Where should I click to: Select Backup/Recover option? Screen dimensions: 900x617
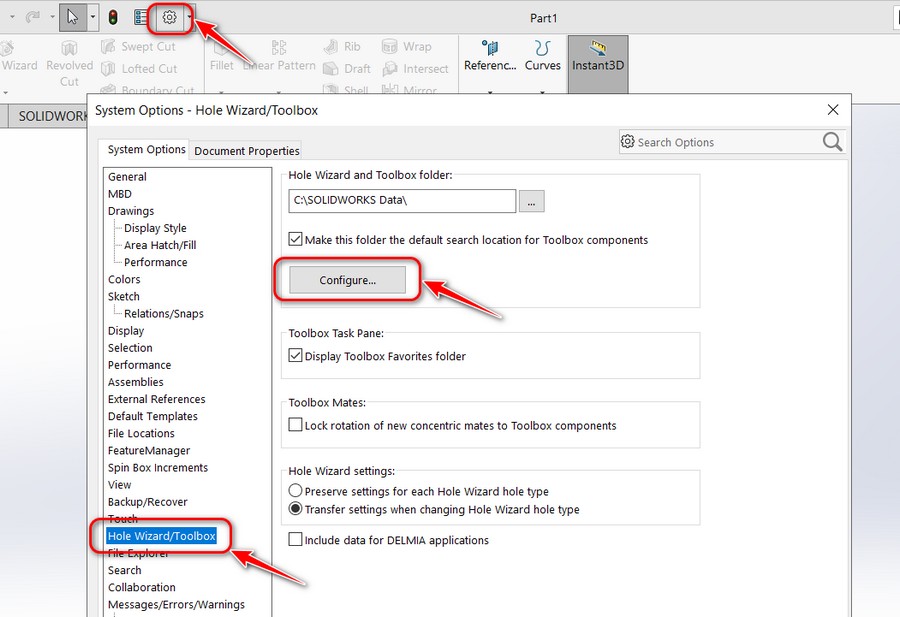148,502
